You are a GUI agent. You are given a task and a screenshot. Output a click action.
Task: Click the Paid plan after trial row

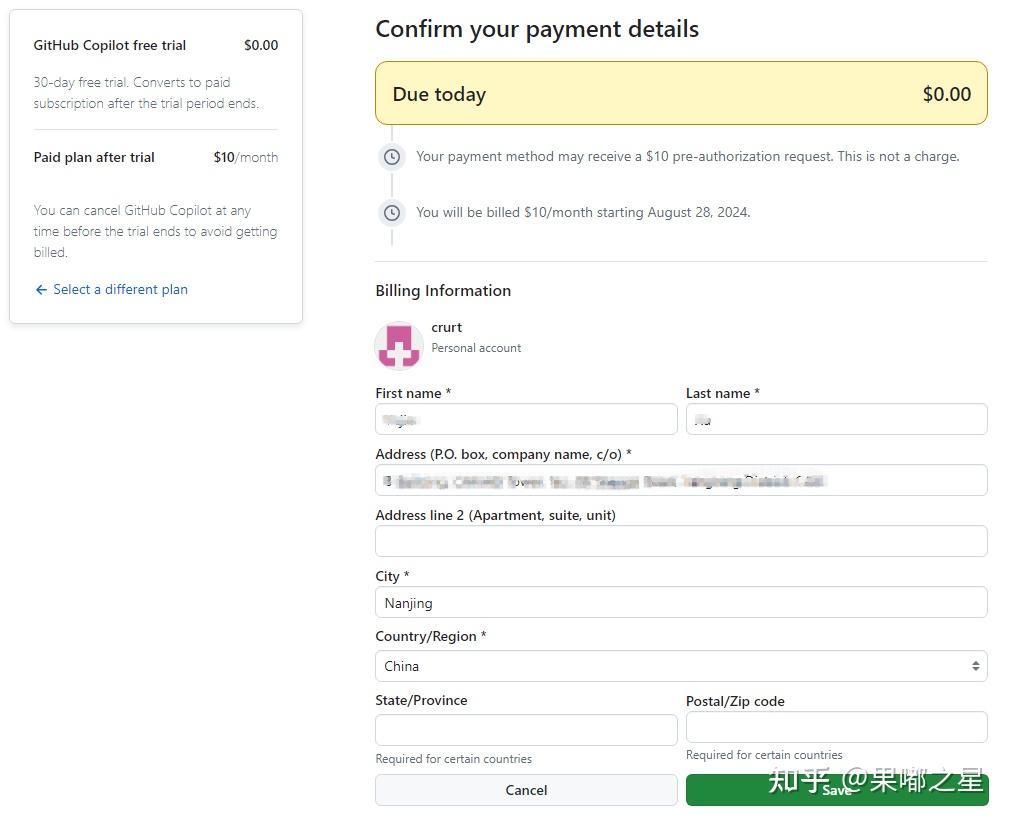(155, 158)
